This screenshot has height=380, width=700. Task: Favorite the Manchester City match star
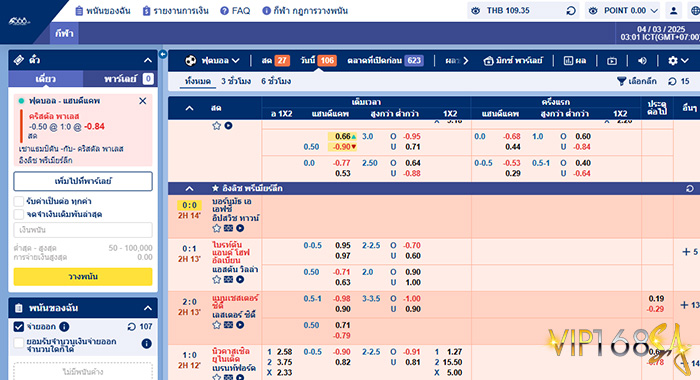pyautogui.click(x=217, y=325)
